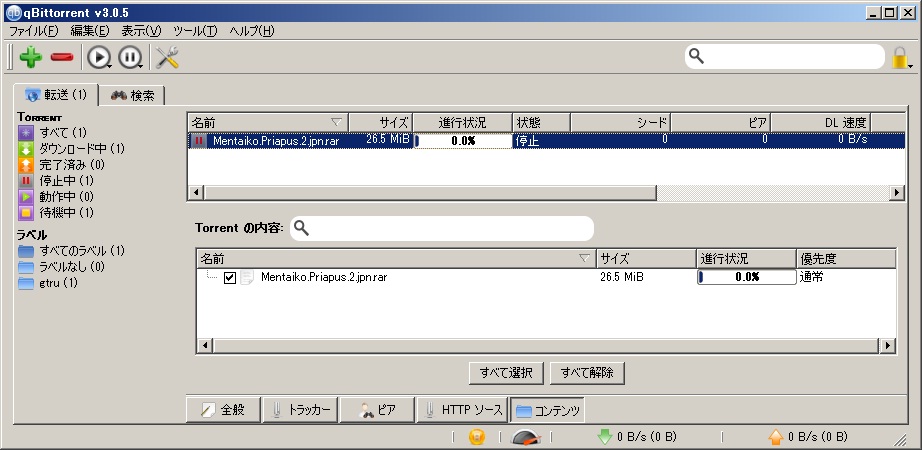Click the すべて解除 button
The image size is (922, 450).
click(587, 373)
